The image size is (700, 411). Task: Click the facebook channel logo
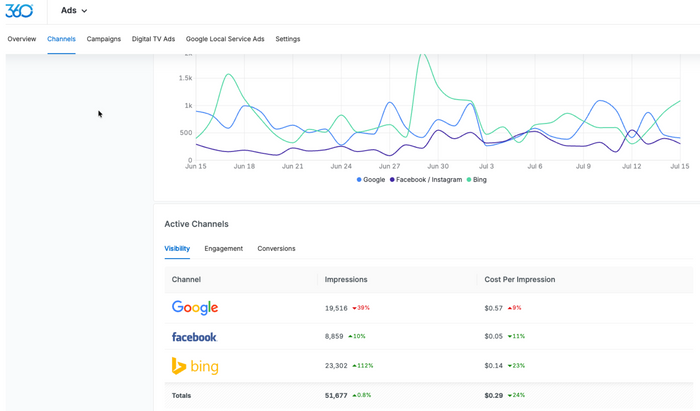(194, 337)
